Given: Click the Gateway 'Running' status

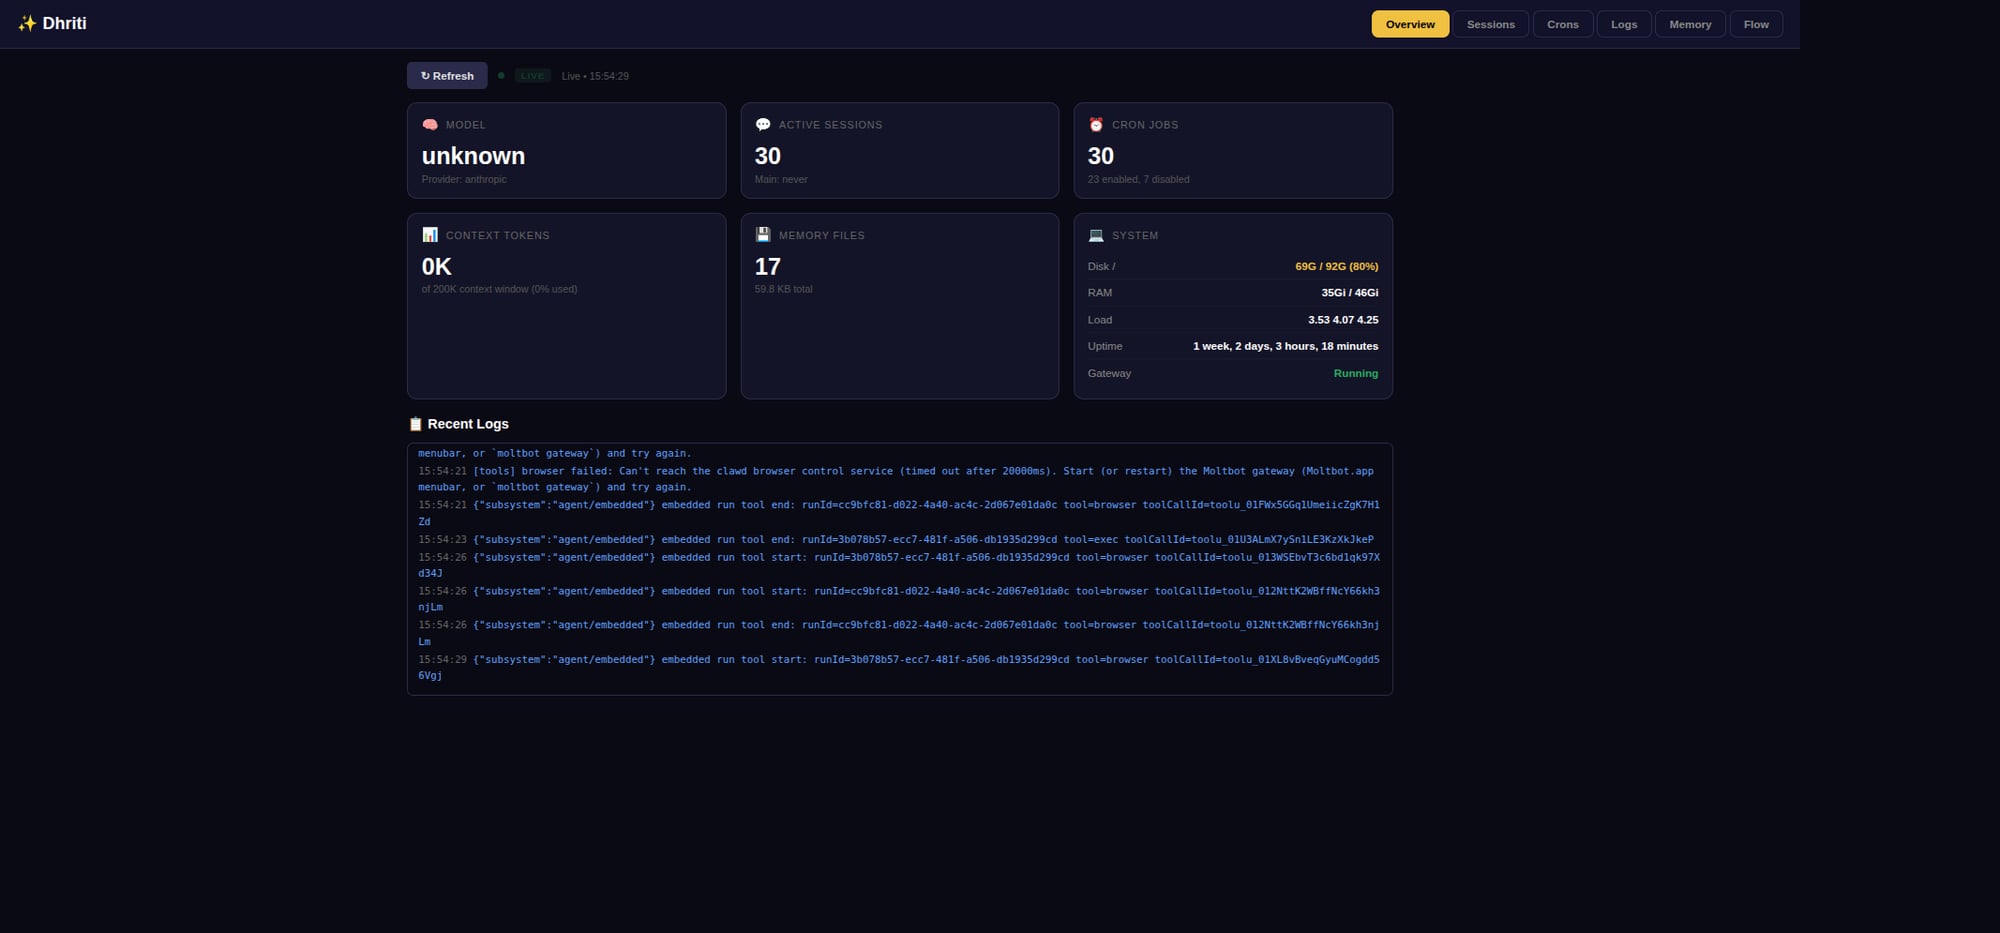Looking at the screenshot, I should coord(1355,373).
